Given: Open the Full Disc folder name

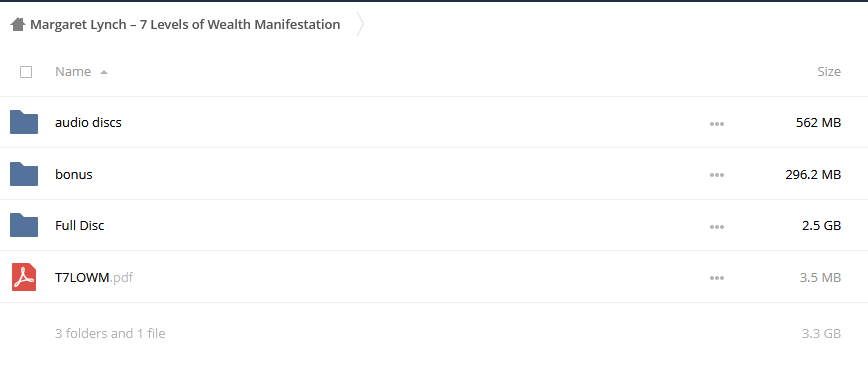Looking at the screenshot, I should [x=80, y=225].
